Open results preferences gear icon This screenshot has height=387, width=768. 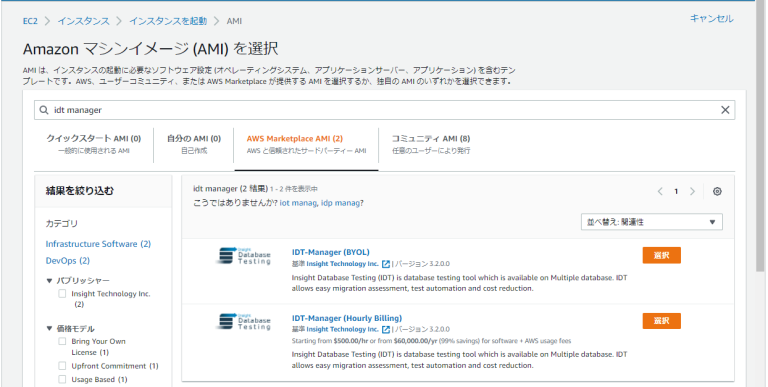(x=717, y=192)
